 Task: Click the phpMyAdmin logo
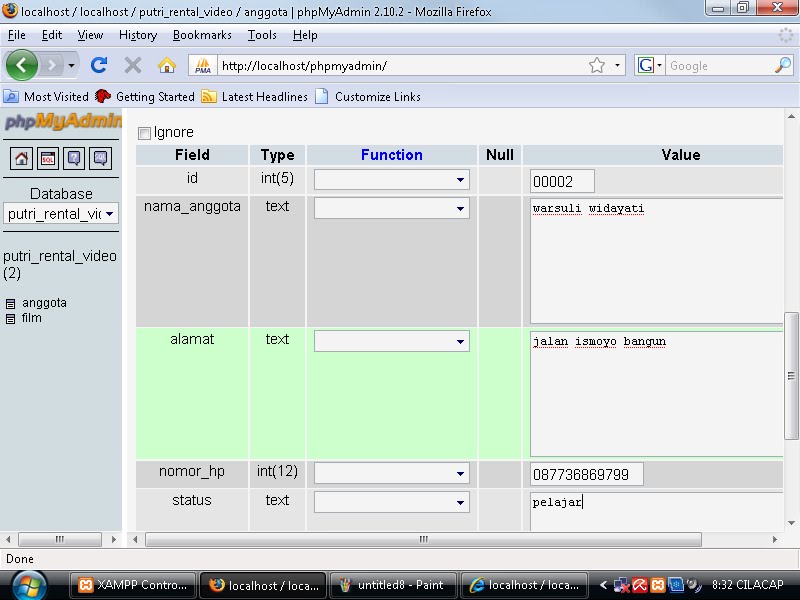(63, 121)
